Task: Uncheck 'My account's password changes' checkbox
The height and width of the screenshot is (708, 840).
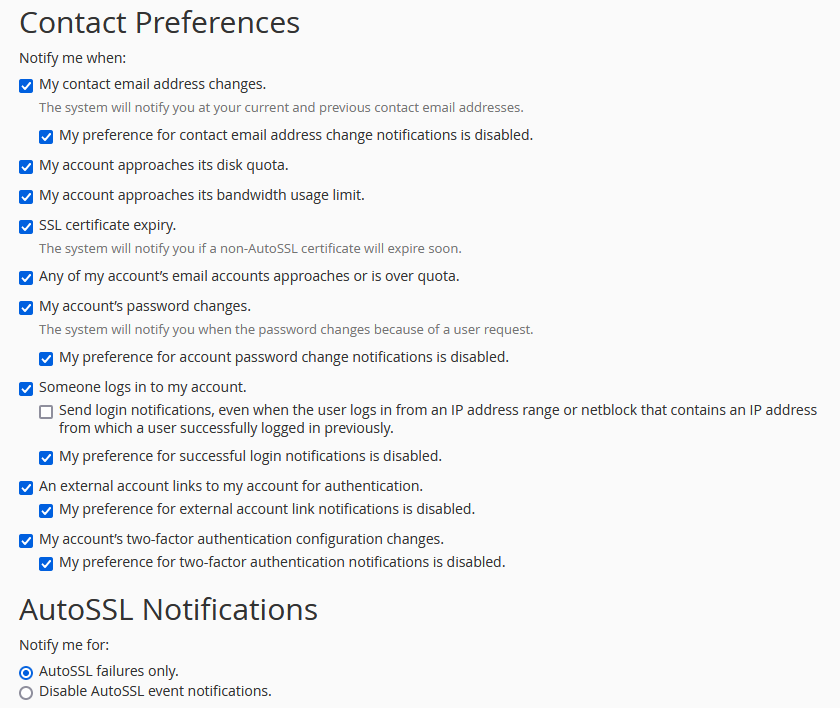Action: click(x=26, y=307)
